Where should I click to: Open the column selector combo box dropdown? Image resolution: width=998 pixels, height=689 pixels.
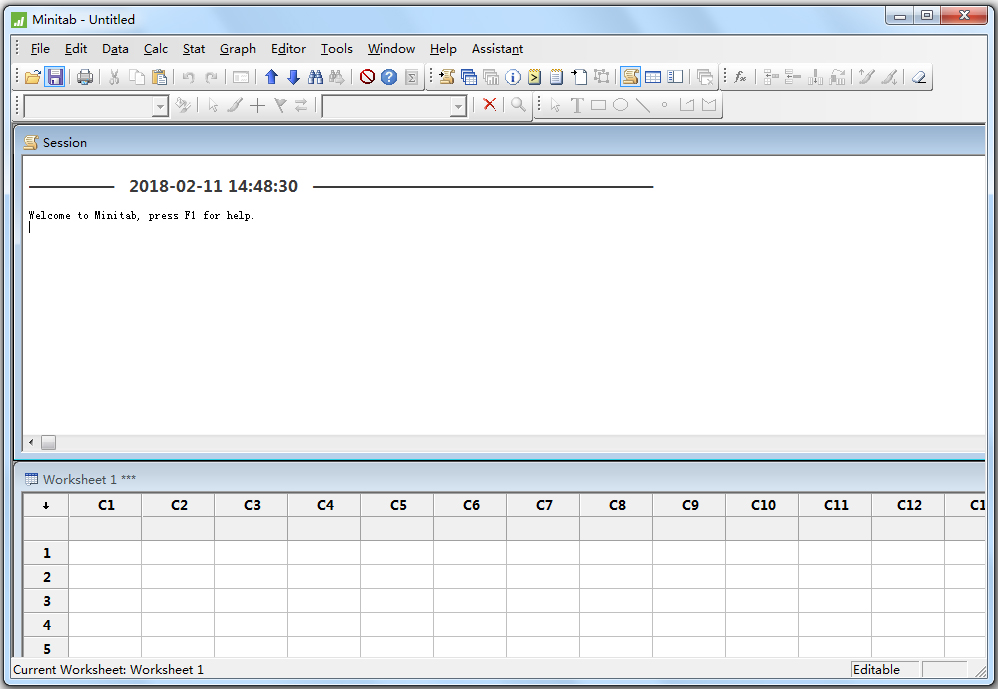click(x=160, y=104)
